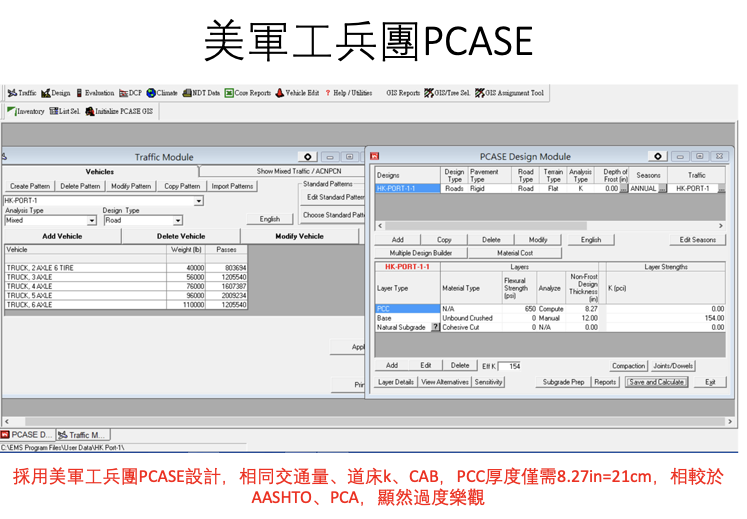Switch to PCASE D... window tab at bottom
This screenshot has height=519, width=747.
click(28, 435)
